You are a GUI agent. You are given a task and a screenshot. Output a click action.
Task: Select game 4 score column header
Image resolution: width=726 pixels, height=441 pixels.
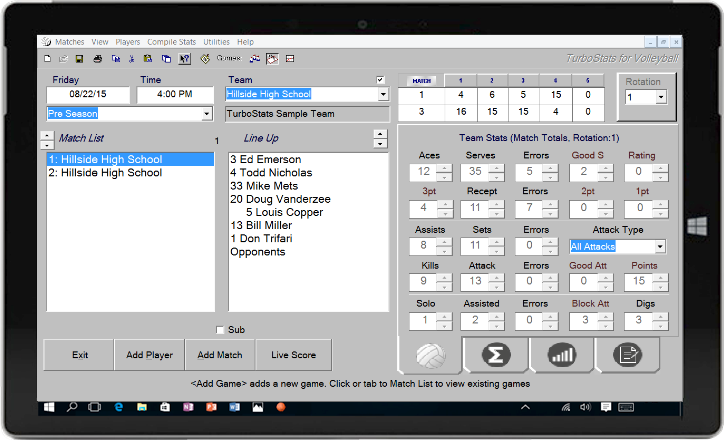click(x=555, y=81)
